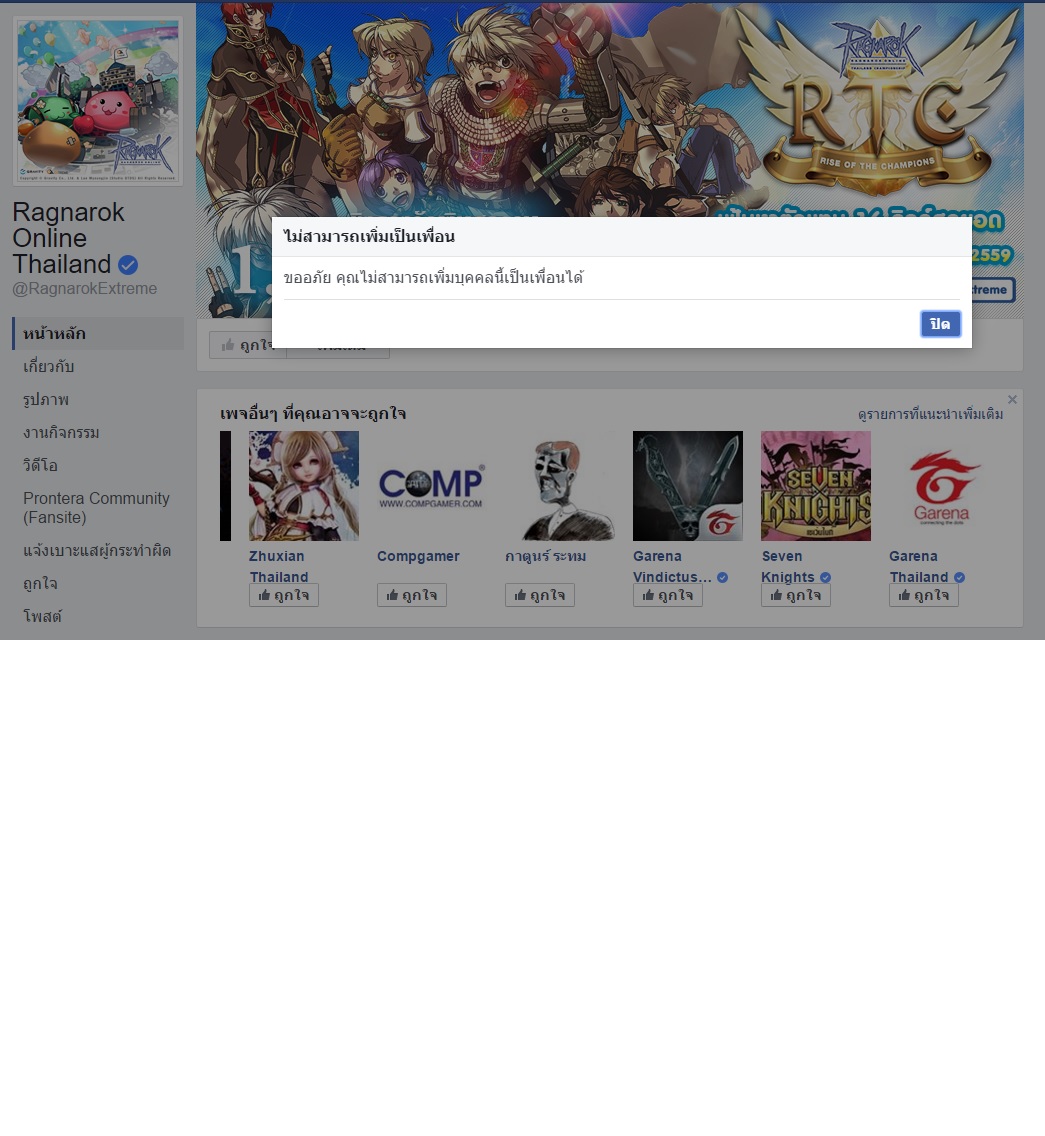Click the กาตูนร์ ระทม page name
This screenshot has height=1136, width=1045.
click(546, 556)
